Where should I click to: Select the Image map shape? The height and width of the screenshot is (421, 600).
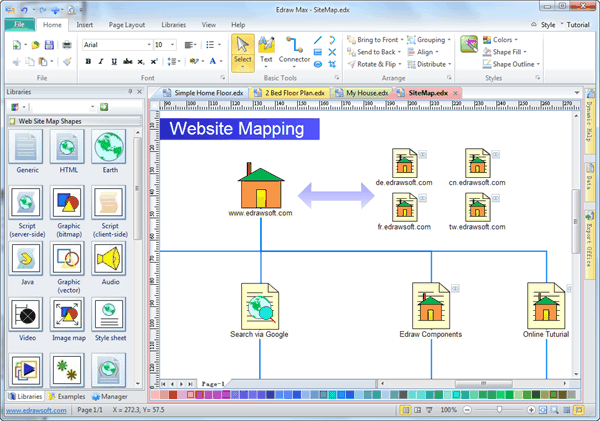(x=67, y=315)
